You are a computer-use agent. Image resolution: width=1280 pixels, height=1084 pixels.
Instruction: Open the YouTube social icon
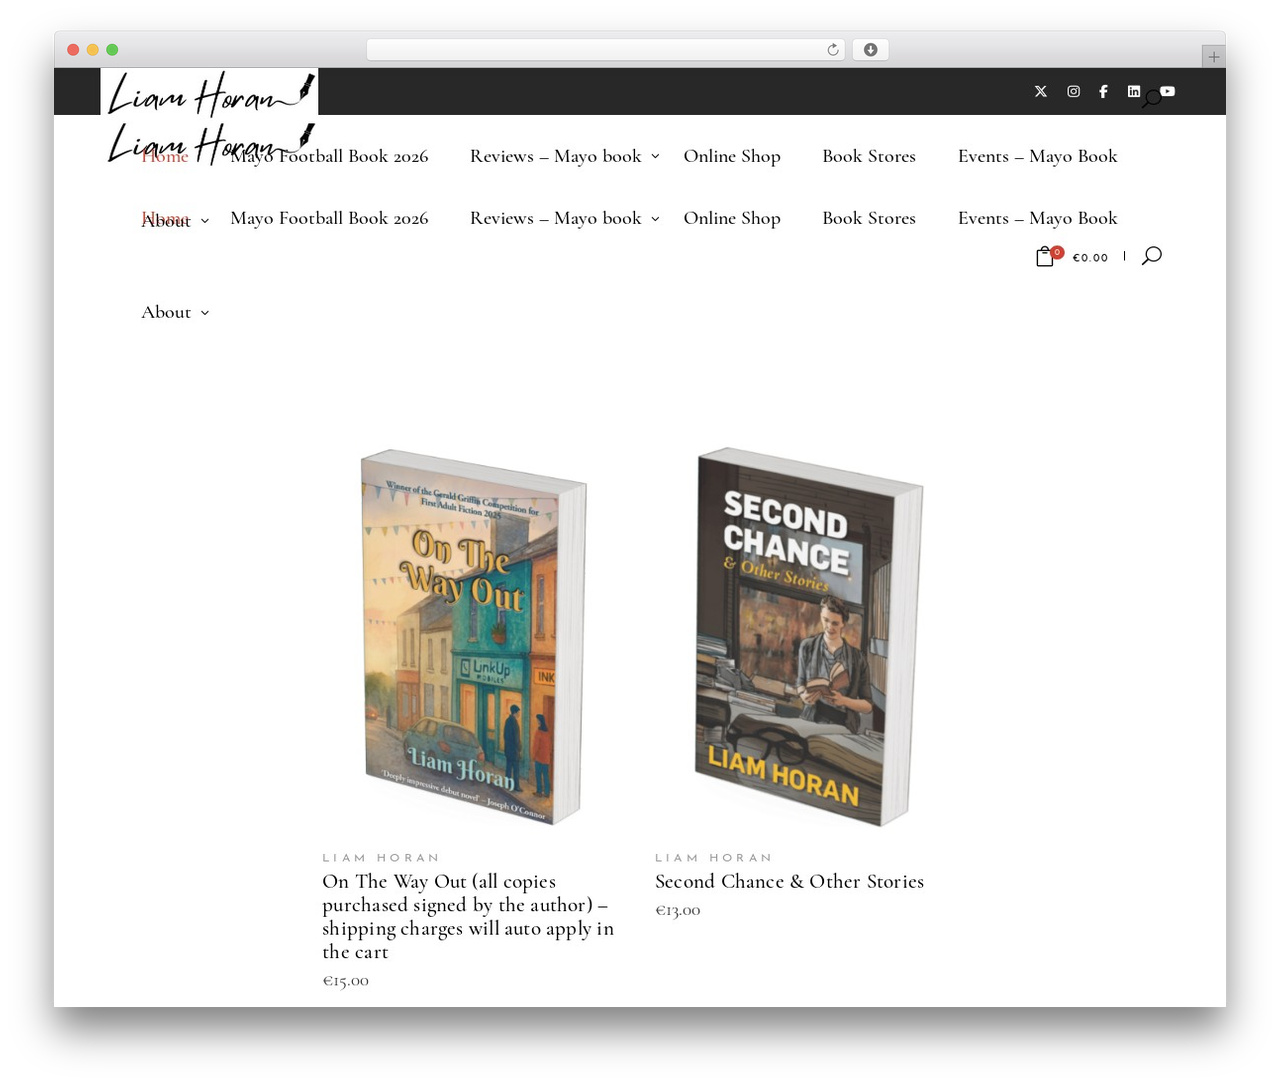coord(1167,91)
